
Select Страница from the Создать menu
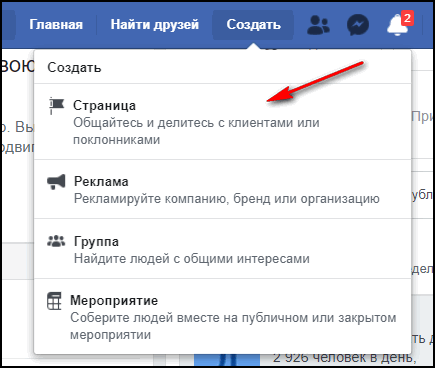pyautogui.click(x=222, y=122)
